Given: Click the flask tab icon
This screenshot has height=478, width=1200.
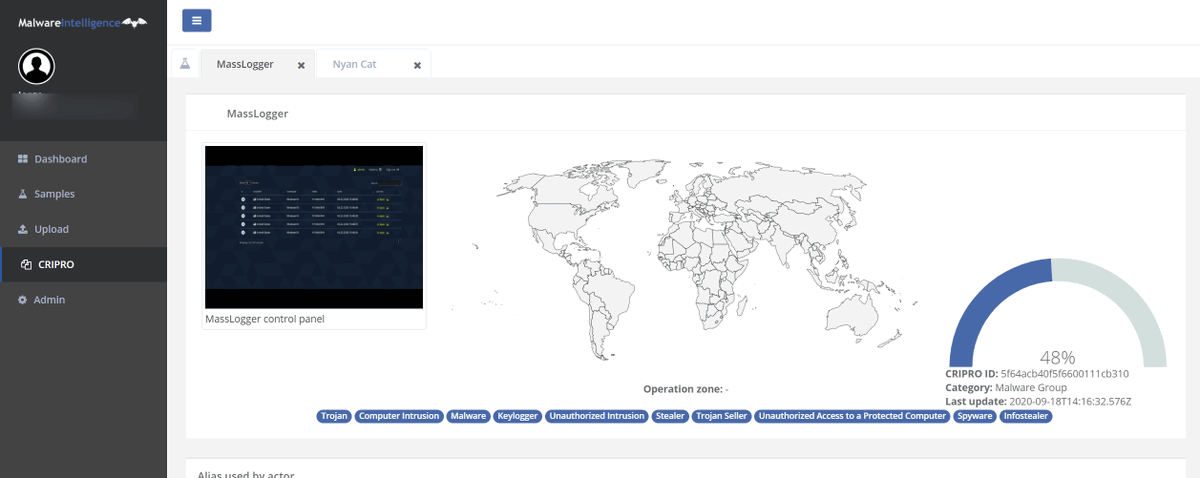Looking at the screenshot, I should pos(185,63).
